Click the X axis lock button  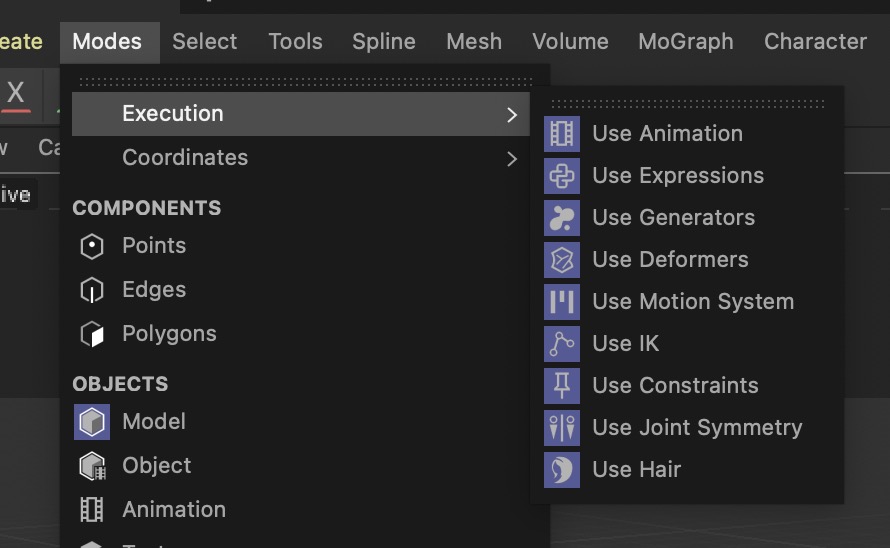pyautogui.click(x=16, y=93)
